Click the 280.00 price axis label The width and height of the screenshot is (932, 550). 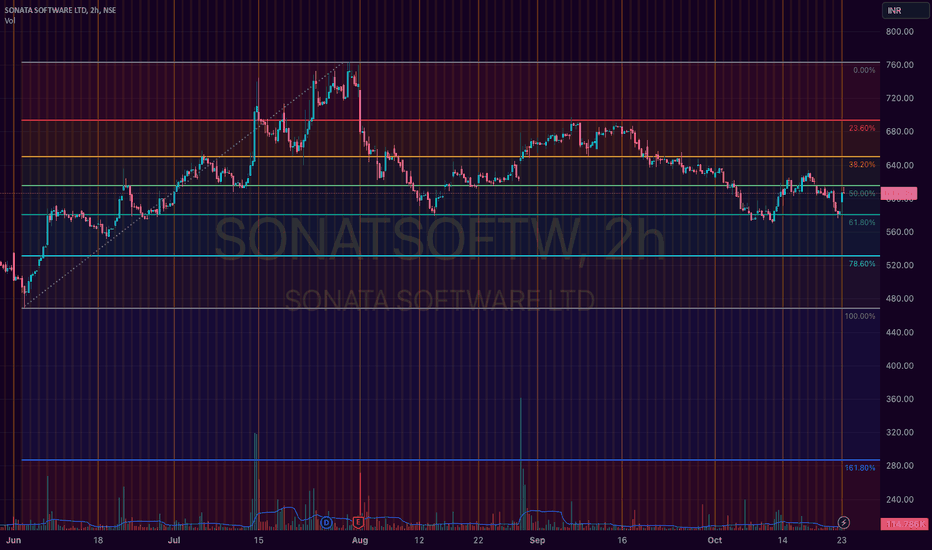[899, 466]
